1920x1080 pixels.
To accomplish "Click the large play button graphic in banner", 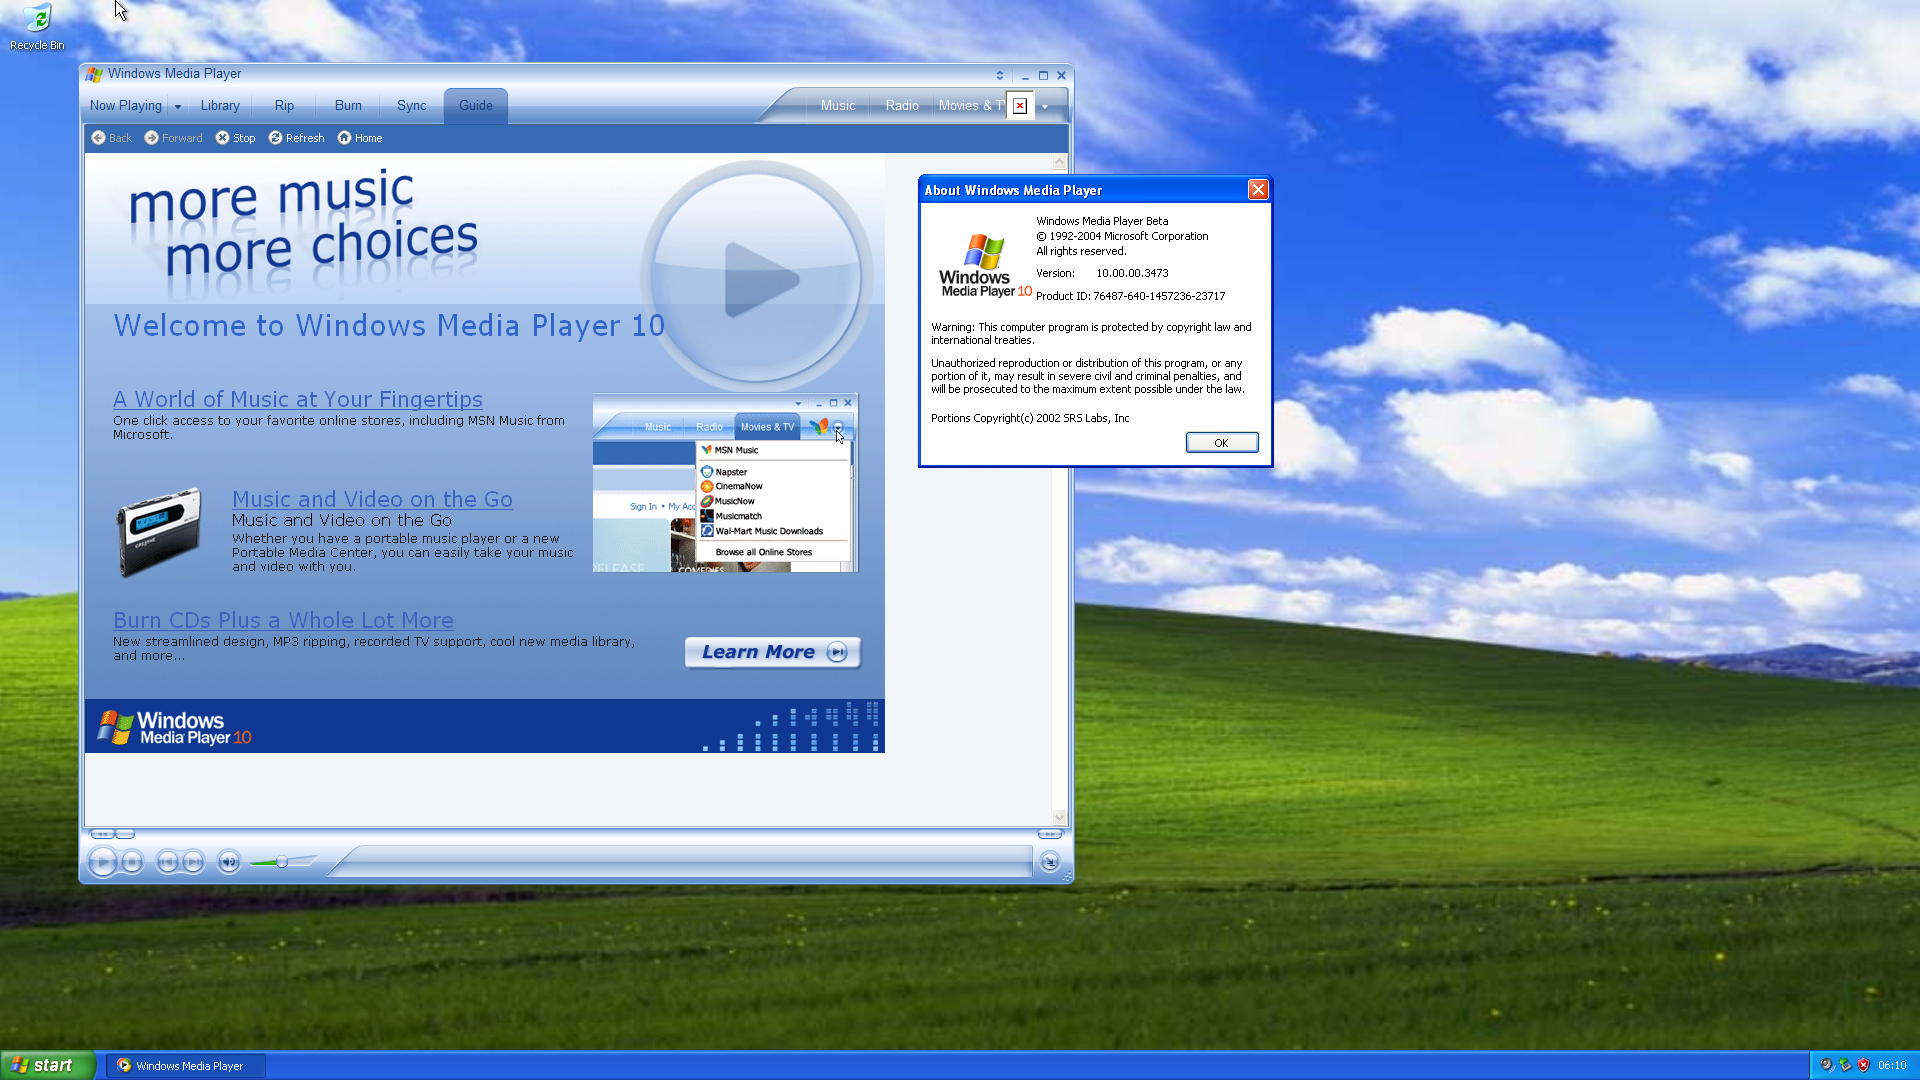I will click(757, 277).
